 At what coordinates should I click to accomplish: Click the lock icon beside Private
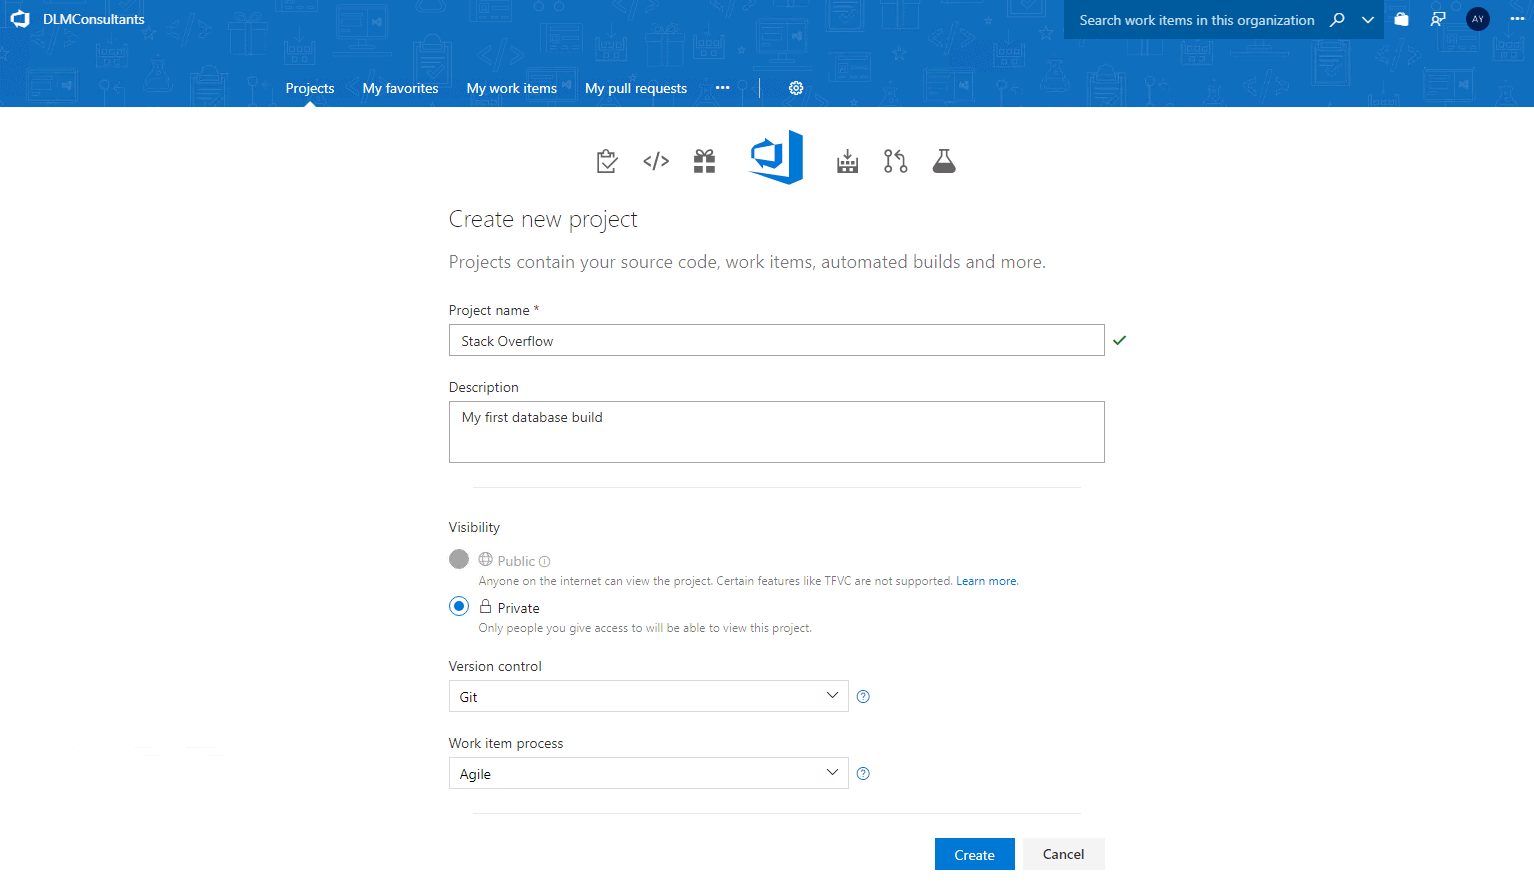(x=486, y=606)
